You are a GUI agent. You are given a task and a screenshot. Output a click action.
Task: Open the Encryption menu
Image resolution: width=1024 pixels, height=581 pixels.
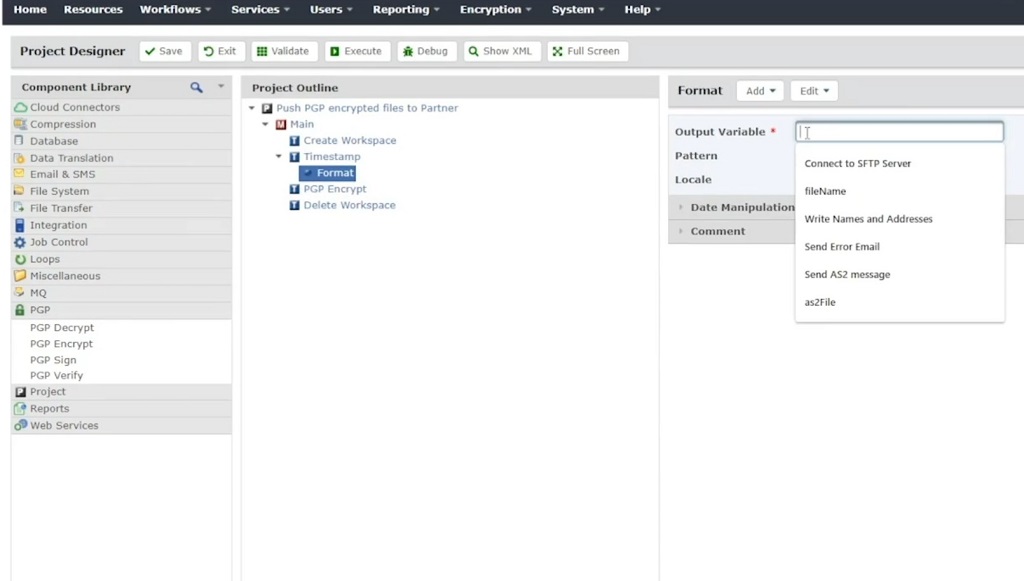[496, 10]
